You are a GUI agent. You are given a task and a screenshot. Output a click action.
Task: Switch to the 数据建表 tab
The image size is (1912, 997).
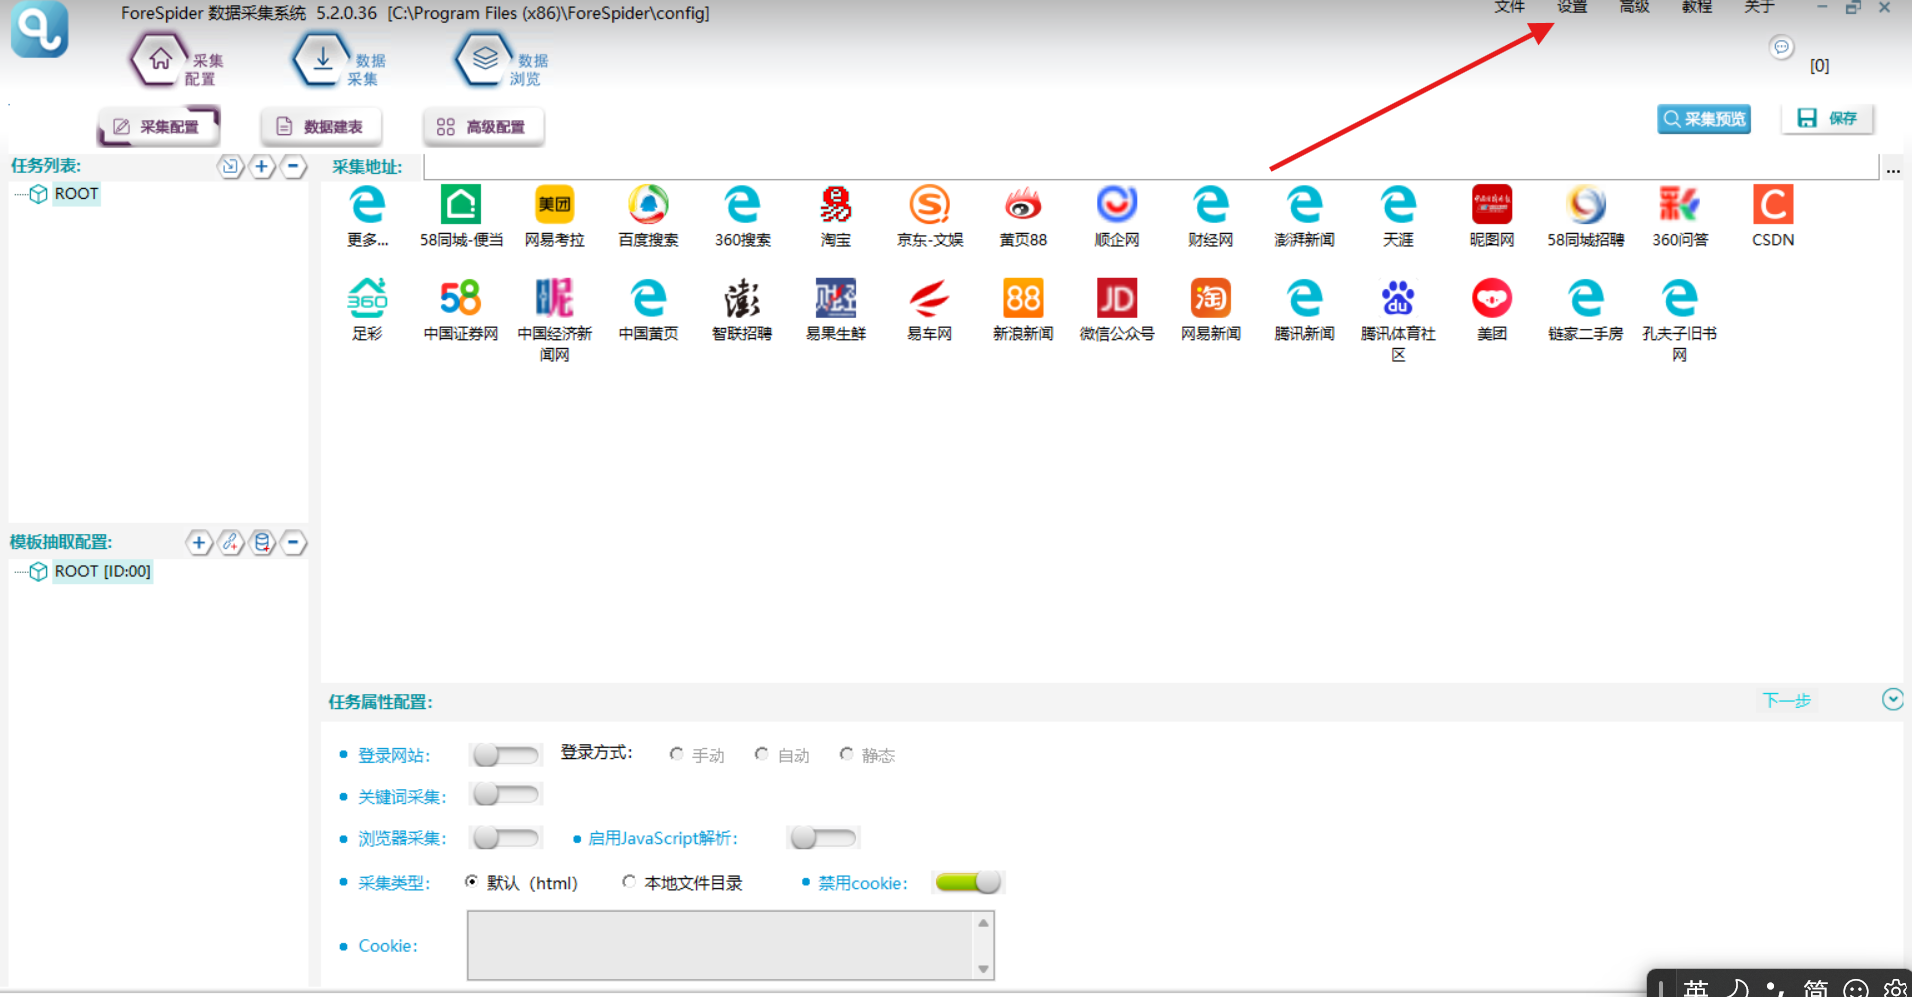click(321, 127)
